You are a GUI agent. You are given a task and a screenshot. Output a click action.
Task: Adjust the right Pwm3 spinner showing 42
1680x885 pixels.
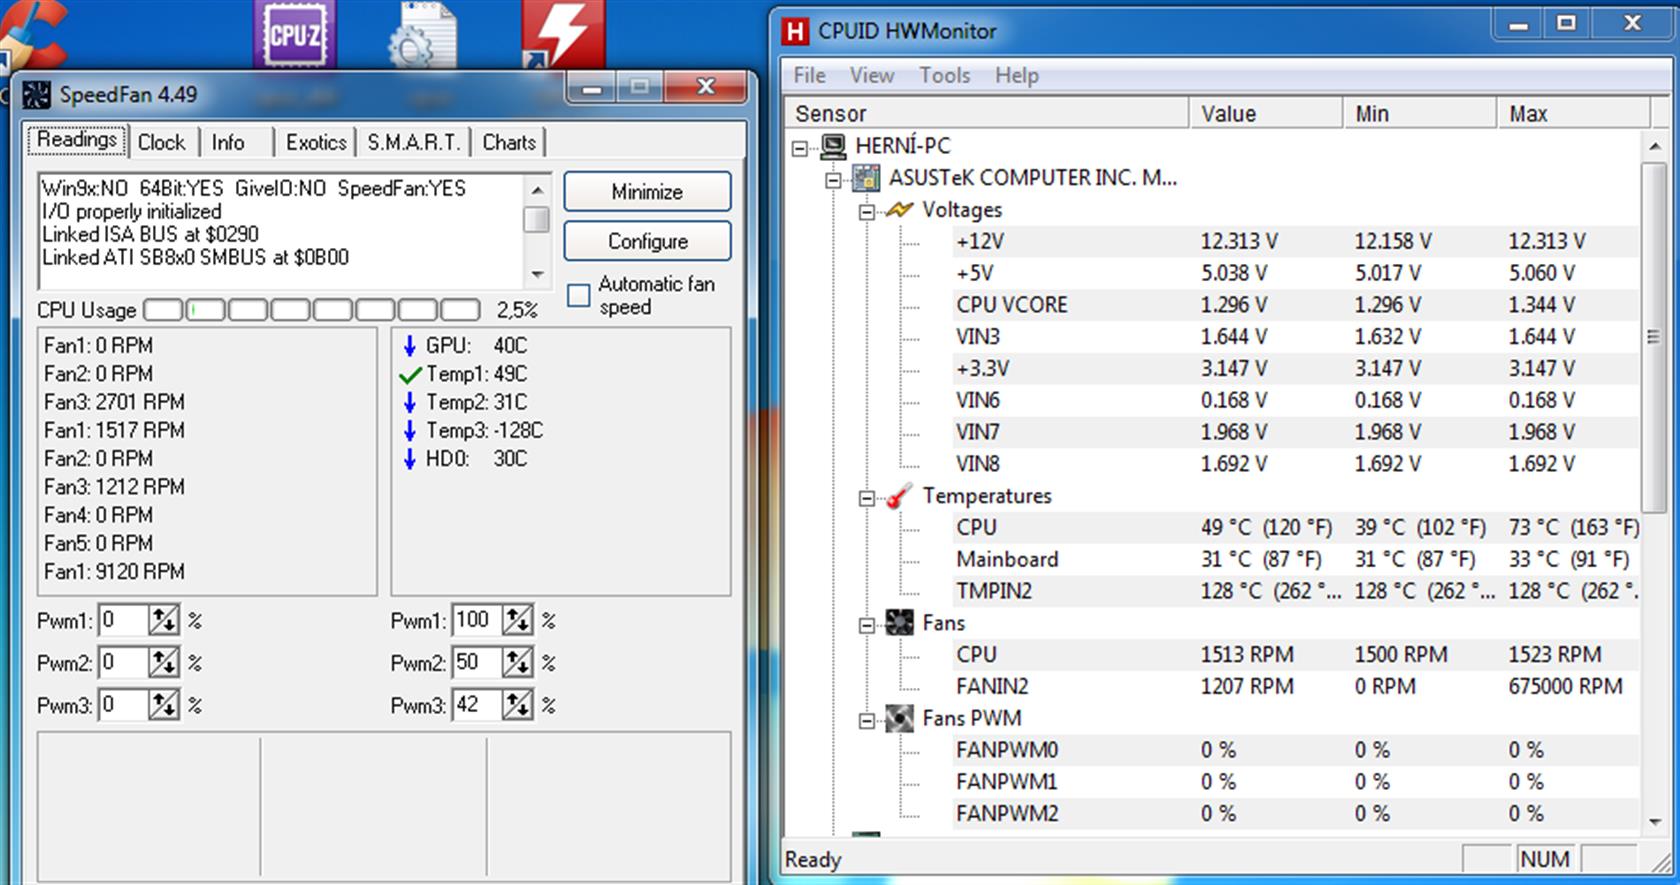[x=517, y=705]
